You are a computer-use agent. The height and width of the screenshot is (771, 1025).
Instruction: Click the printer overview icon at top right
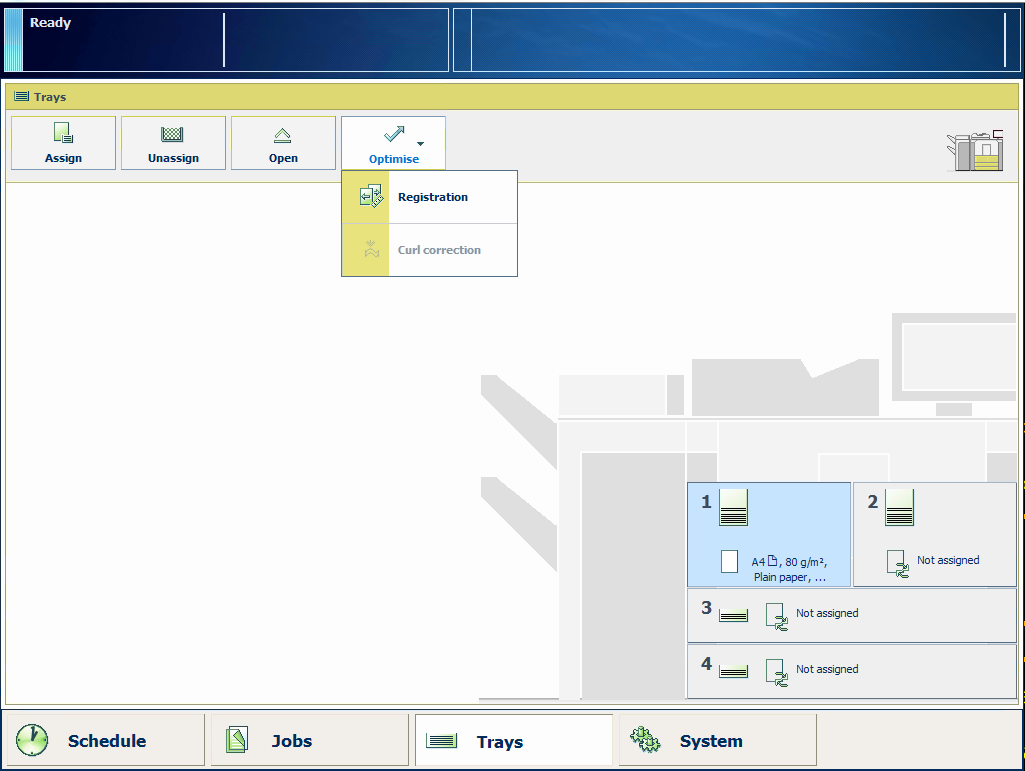tap(974, 150)
